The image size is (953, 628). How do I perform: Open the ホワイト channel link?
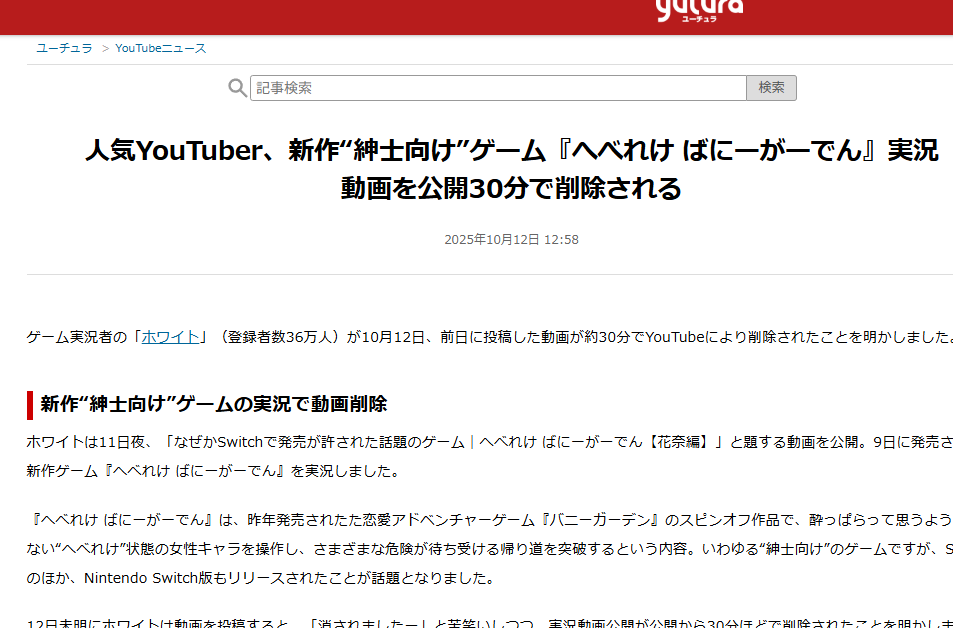click(x=170, y=337)
